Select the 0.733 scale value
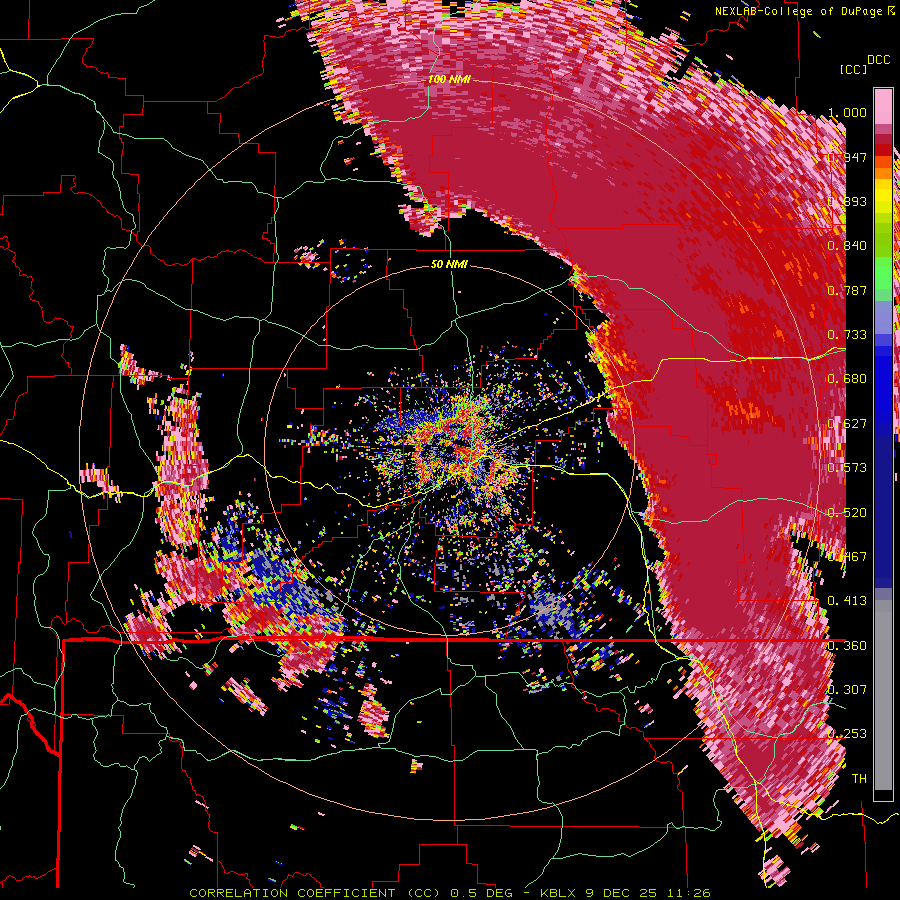The height and width of the screenshot is (900, 900). (x=847, y=334)
